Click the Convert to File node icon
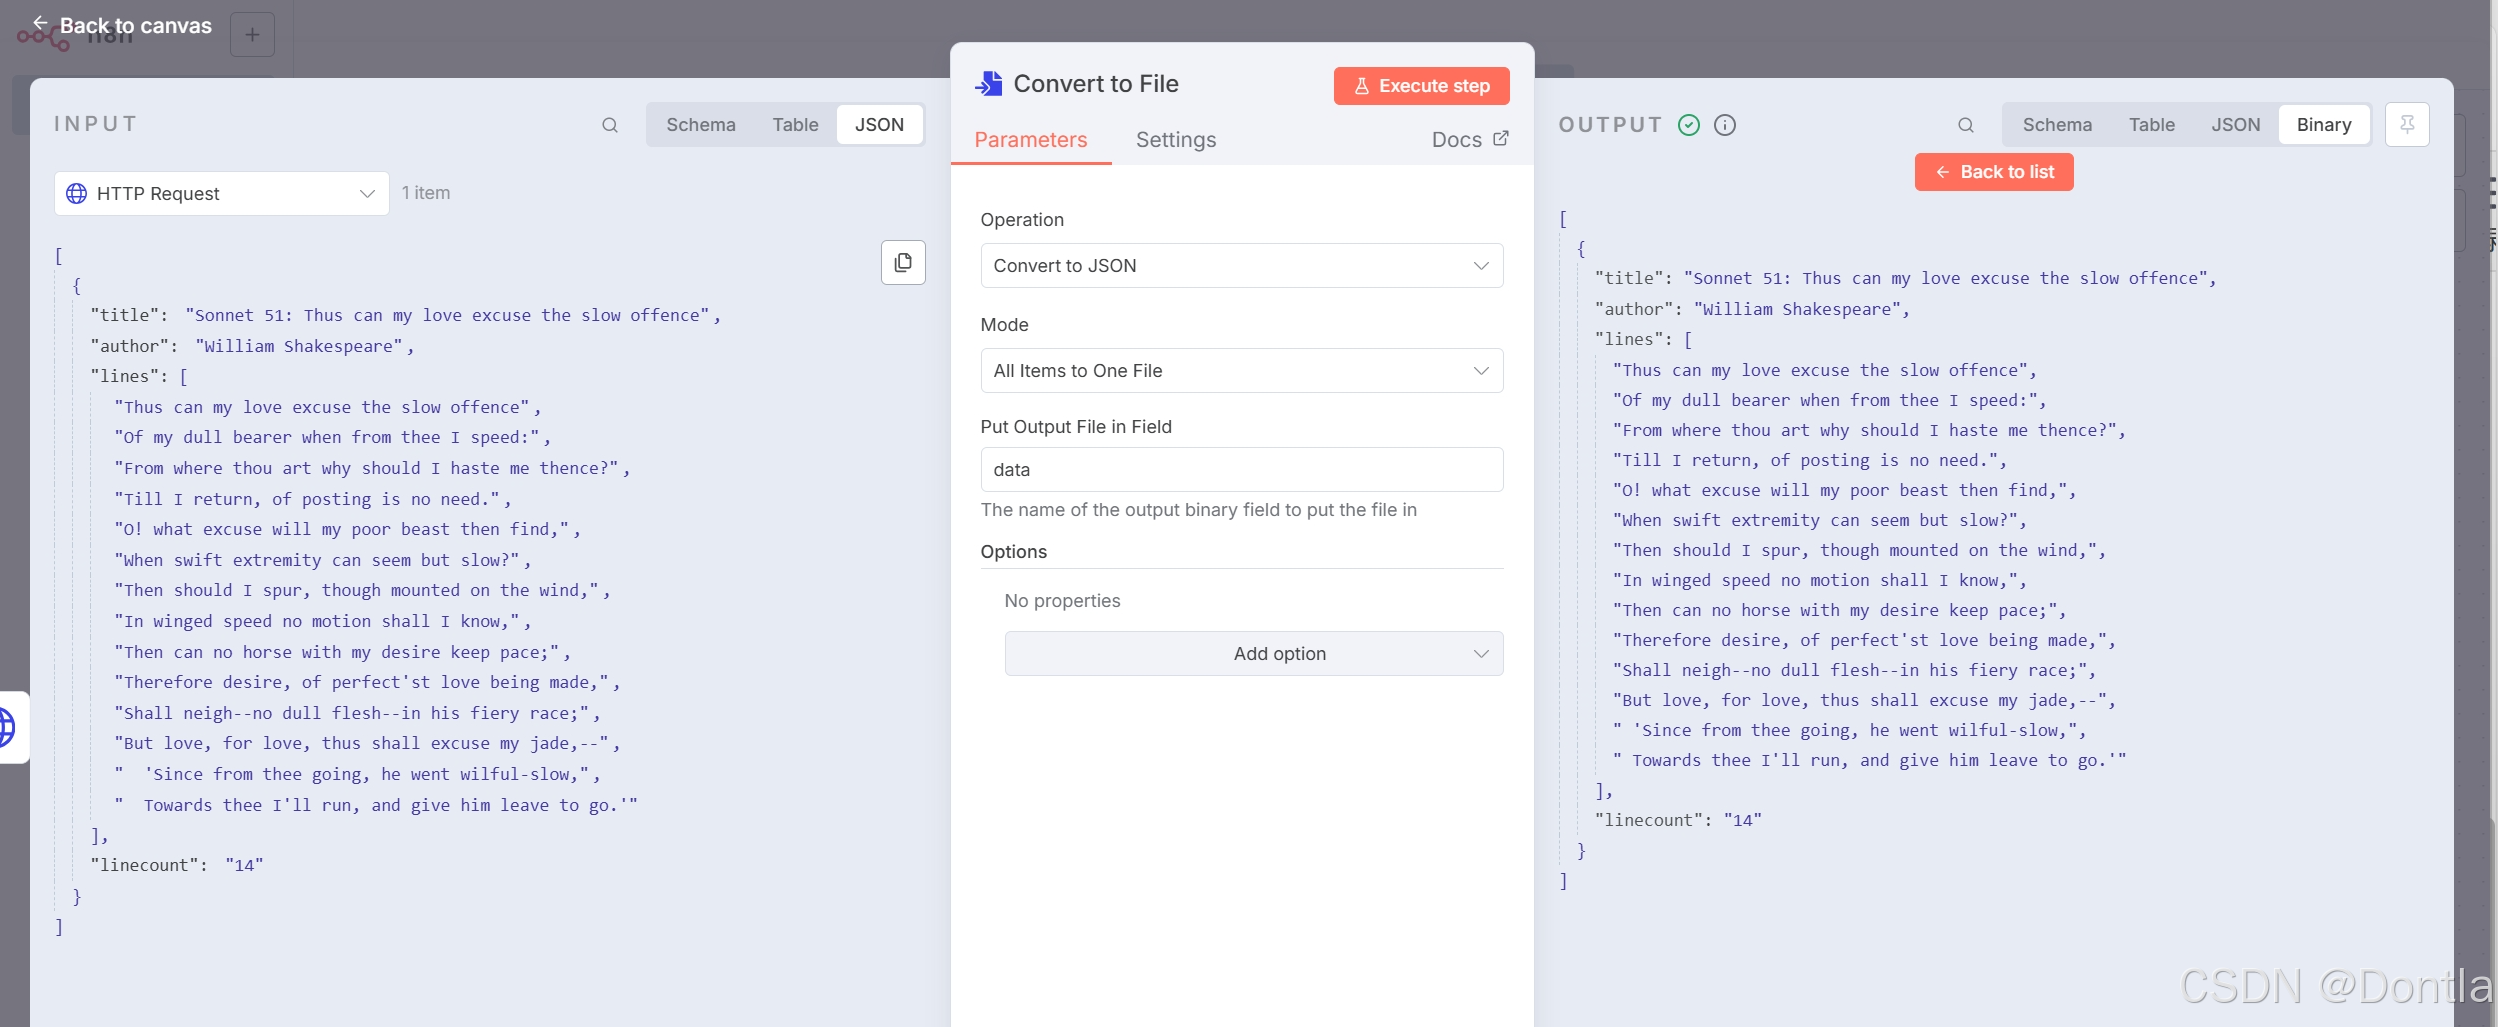This screenshot has height=1027, width=2498. 989,84
